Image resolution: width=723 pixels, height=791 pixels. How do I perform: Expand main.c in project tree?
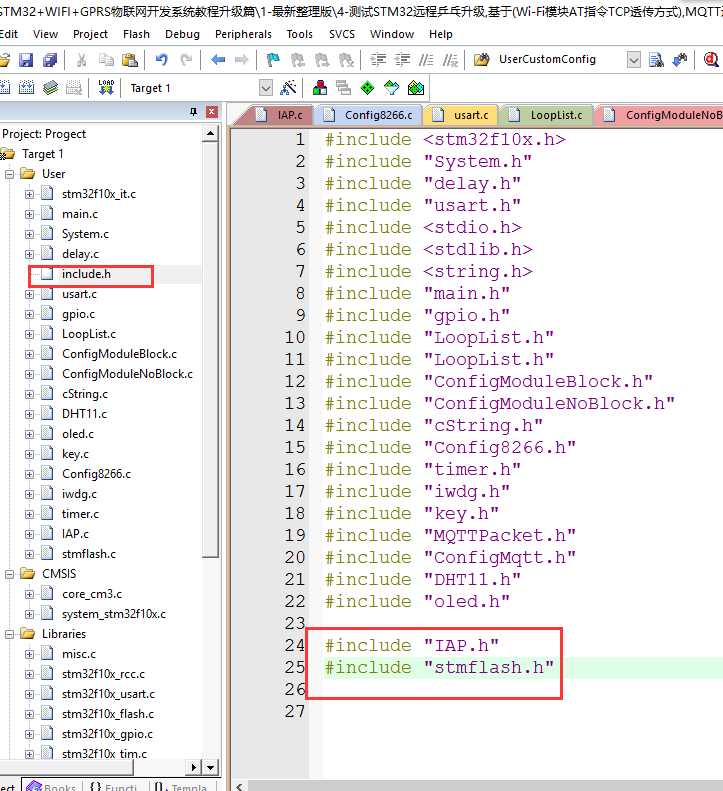pyautogui.click(x=29, y=214)
